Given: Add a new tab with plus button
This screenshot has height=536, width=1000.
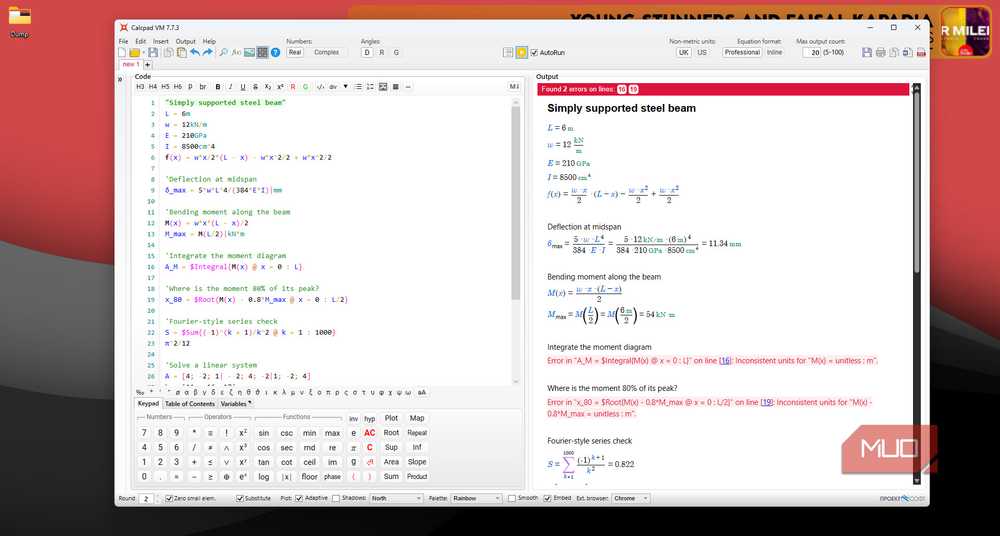Looking at the screenshot, I should [x=147, y=64].
